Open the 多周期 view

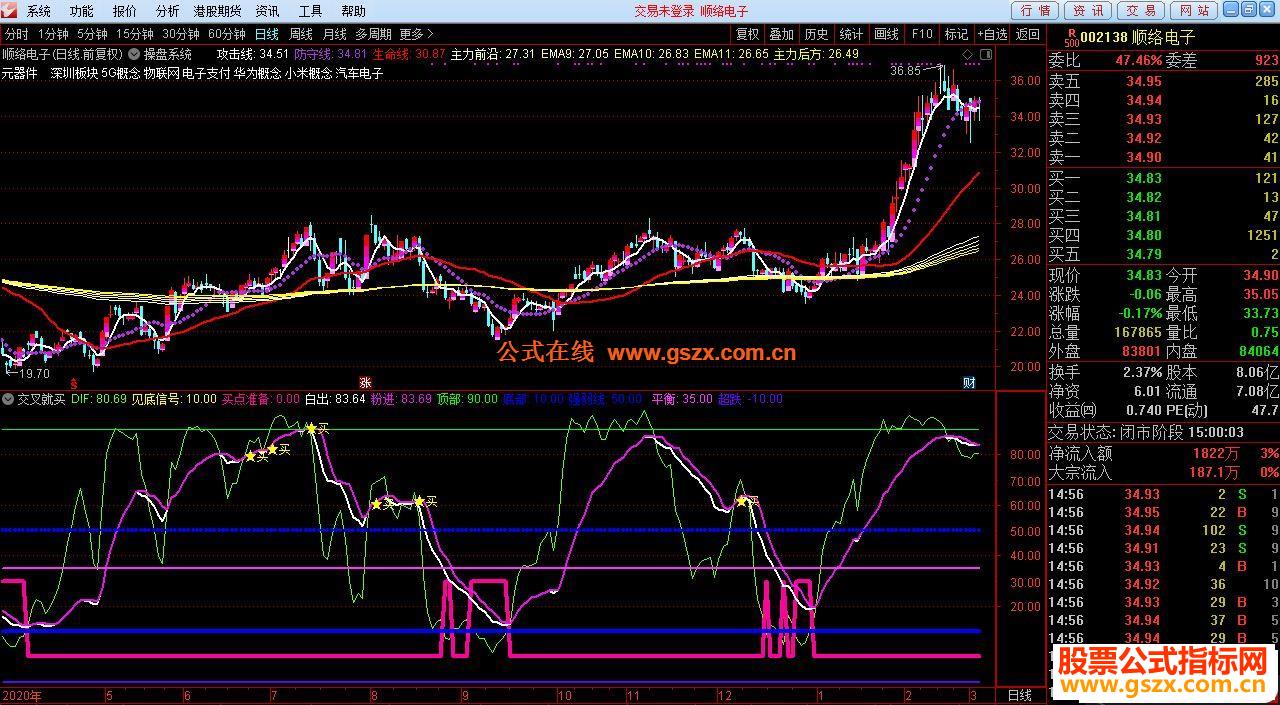(373, 33)
